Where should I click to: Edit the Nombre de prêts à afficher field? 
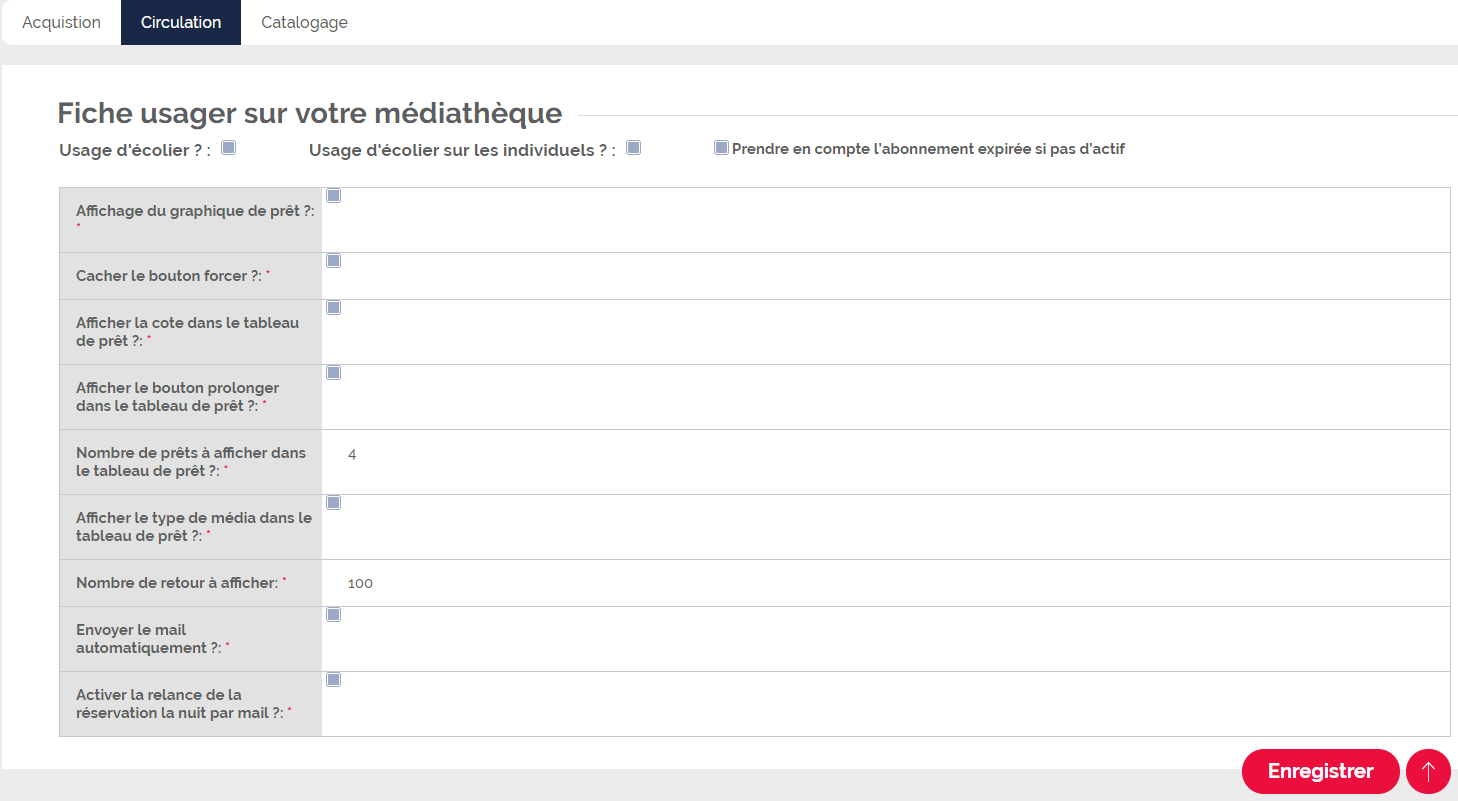click(x=885, y=455)
